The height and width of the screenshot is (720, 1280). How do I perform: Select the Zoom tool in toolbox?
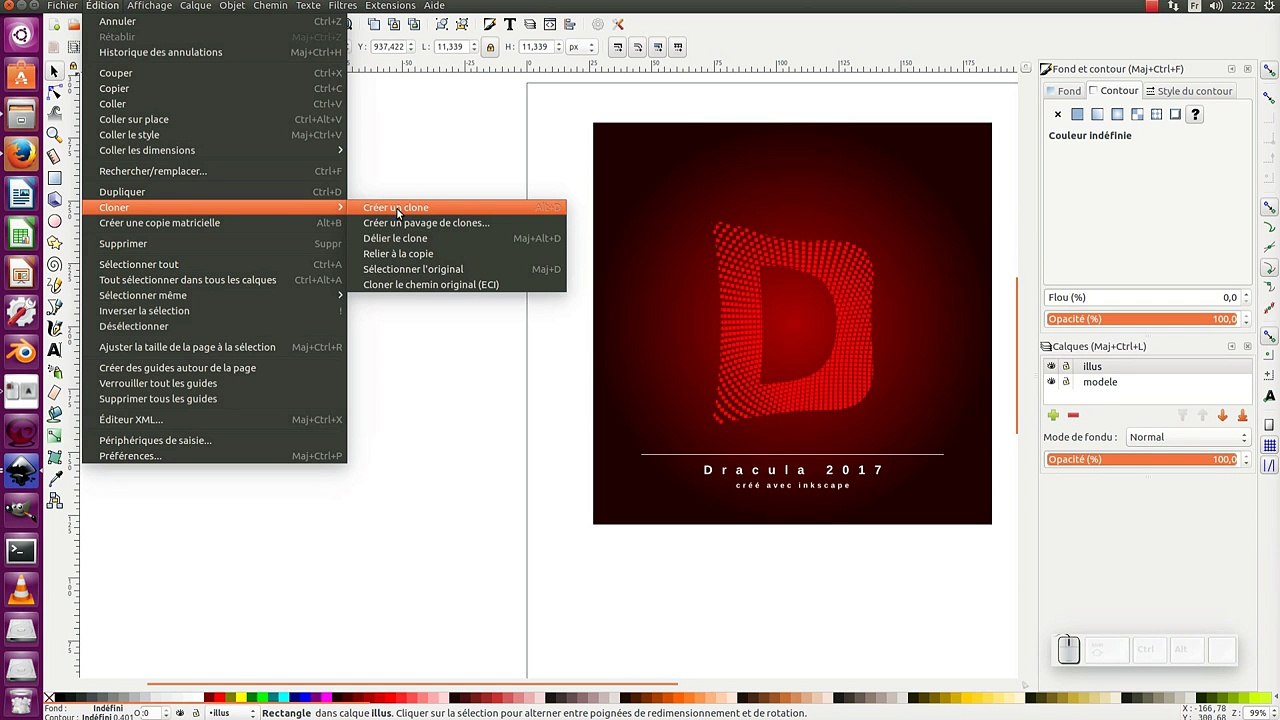tap(54, 134)
